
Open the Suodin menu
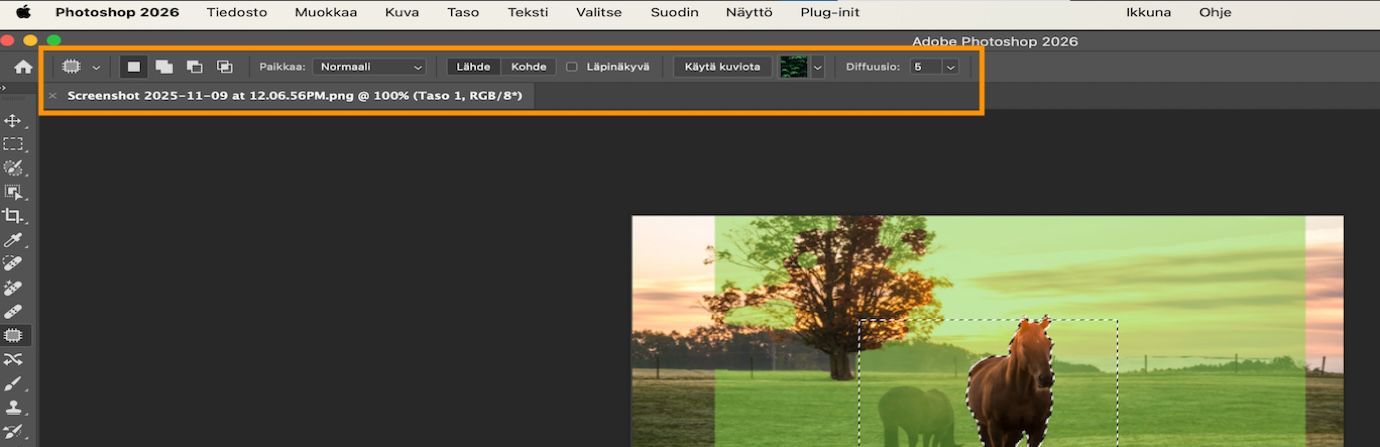tap(675, 12)
